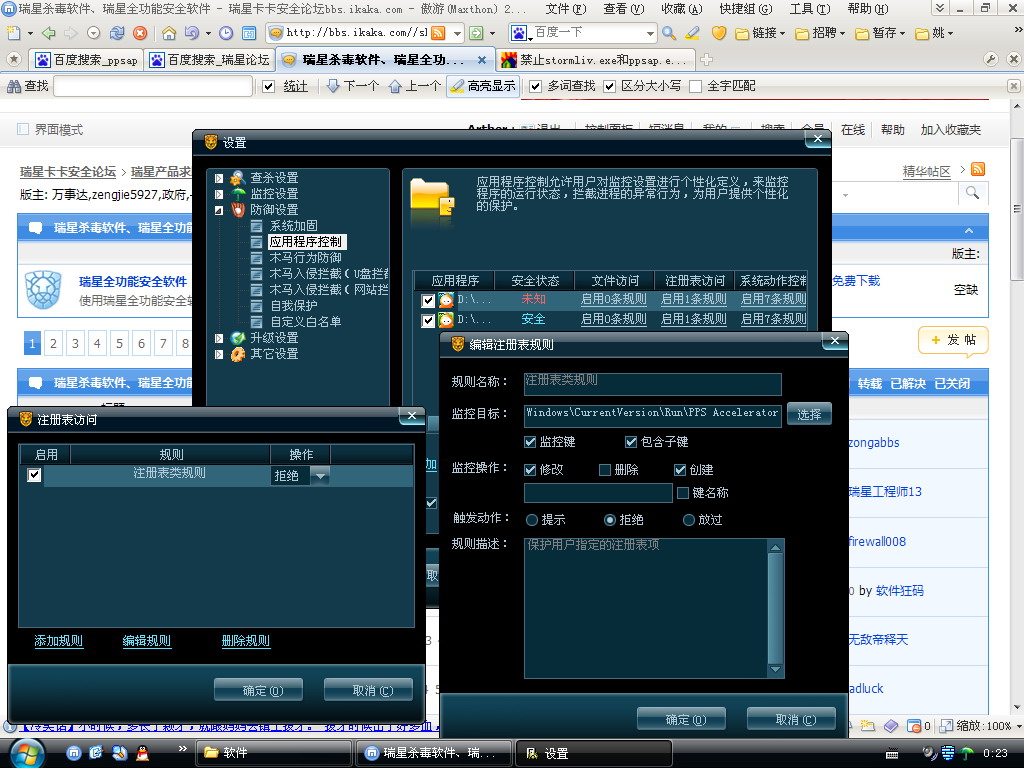Click the orange RSS icon near 精华帖区

(977, 170)
